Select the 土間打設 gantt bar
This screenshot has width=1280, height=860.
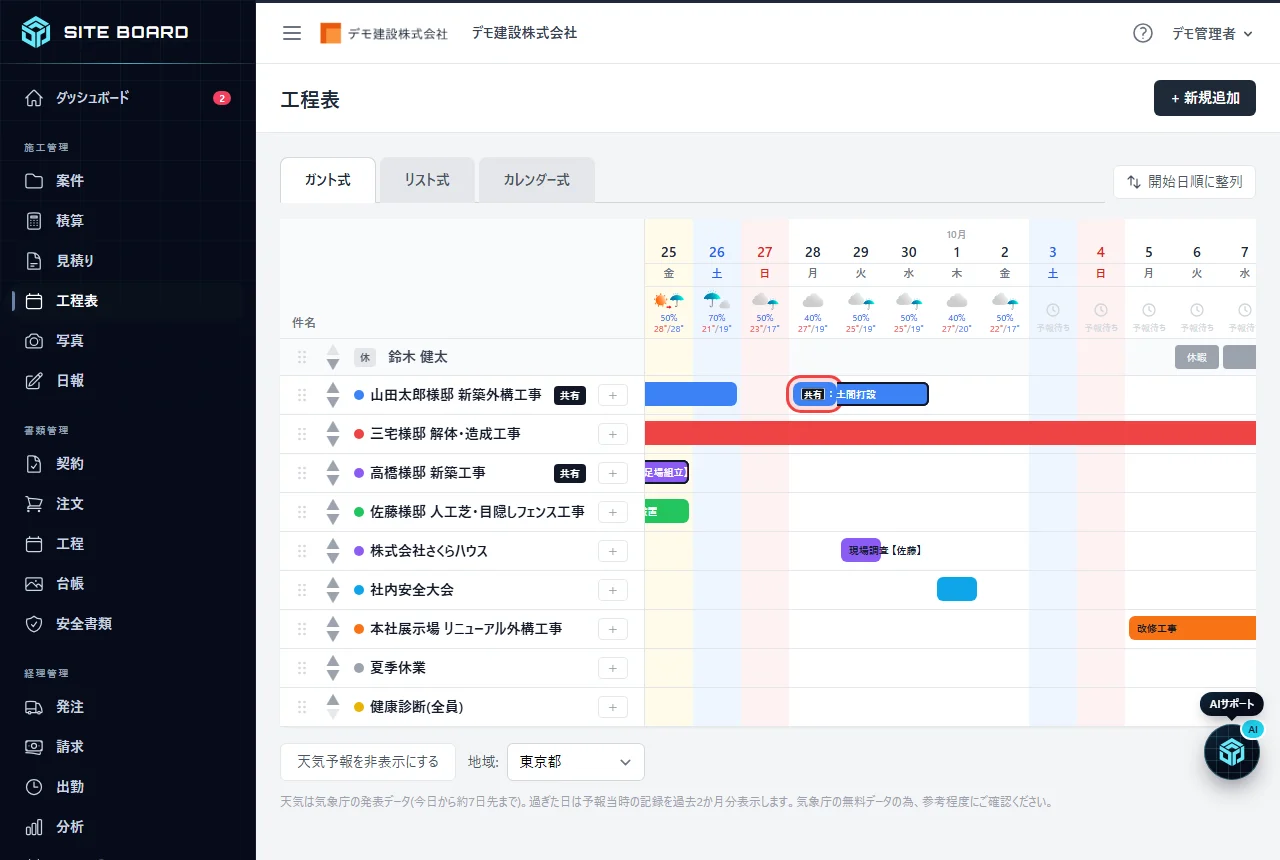[x=861, y=394]
